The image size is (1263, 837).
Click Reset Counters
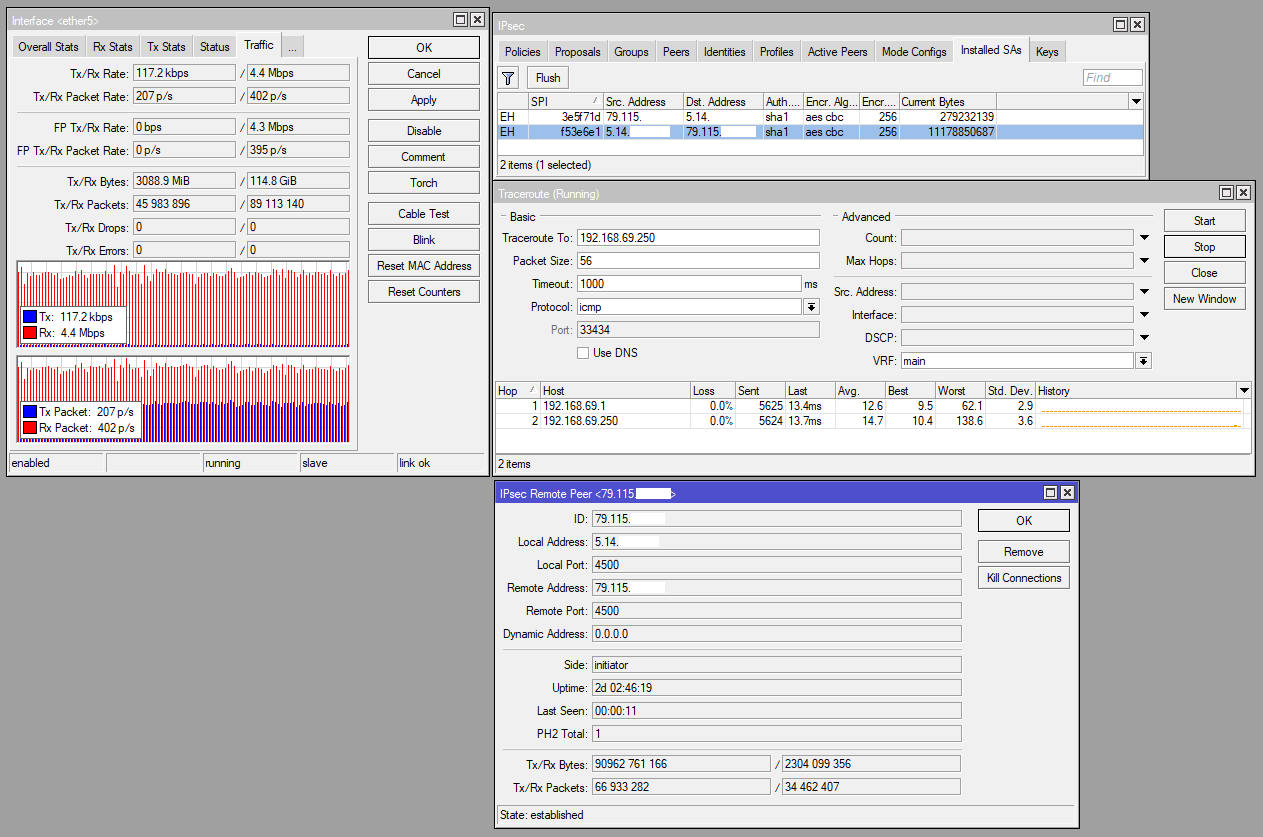[424, 292]
